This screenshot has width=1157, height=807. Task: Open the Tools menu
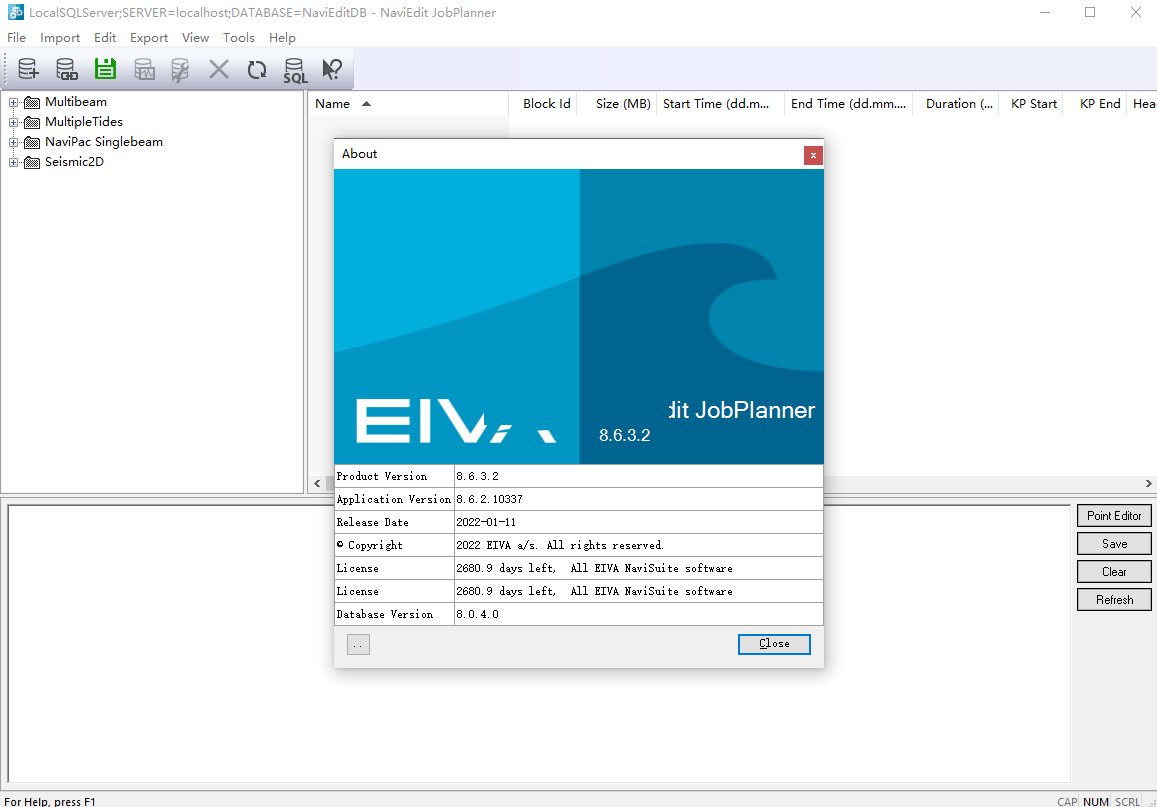click(x=238, y=37)
